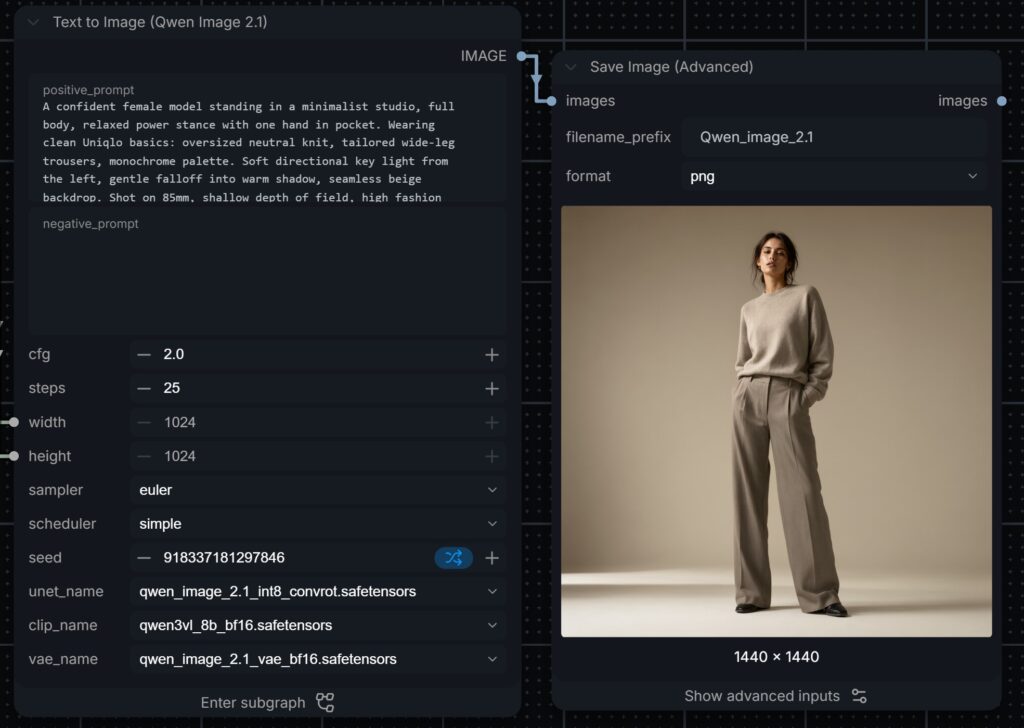Click into the negative_prompt text area

266,273
